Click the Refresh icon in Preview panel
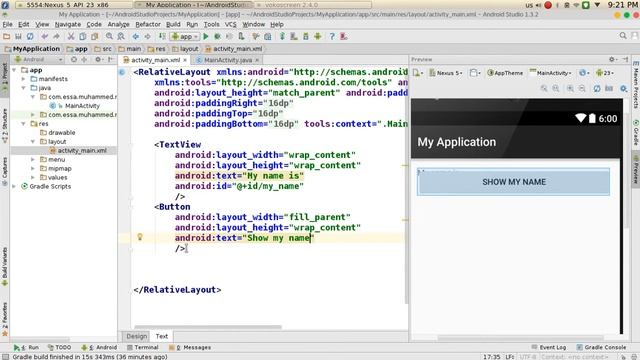 click(597, 88)
